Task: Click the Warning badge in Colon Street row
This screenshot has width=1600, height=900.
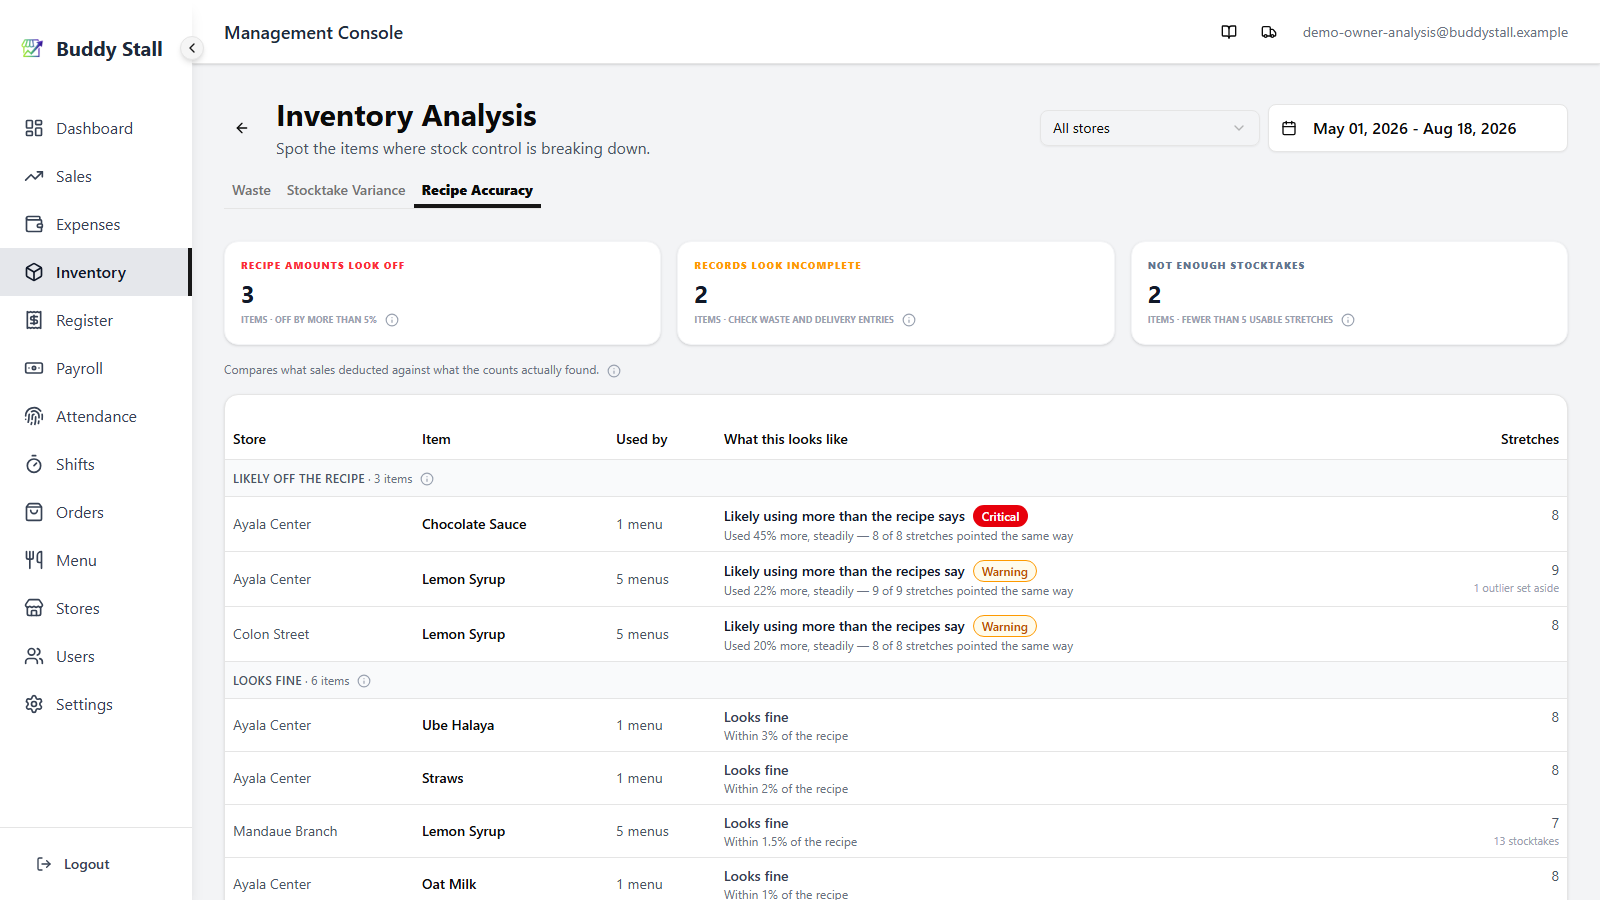Action: point(1005,627)
